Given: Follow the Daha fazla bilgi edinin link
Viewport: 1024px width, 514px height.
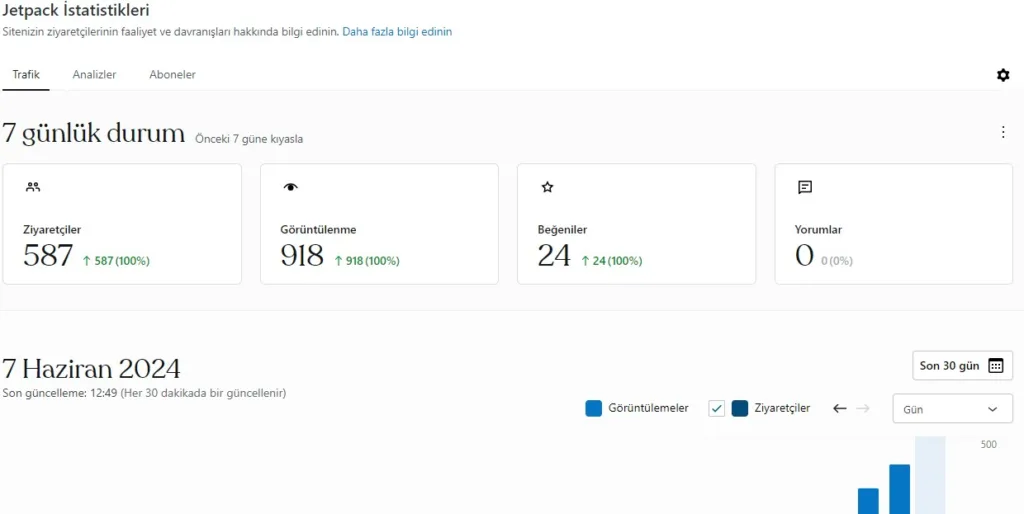Looking at the screenshot, I should tap(397, 32).
